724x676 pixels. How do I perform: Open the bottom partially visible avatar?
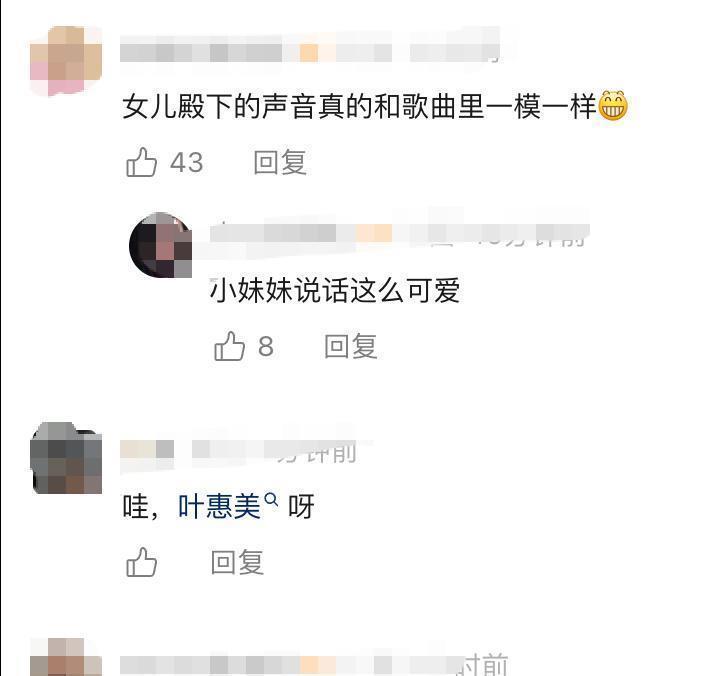click(x=66, y=657)
